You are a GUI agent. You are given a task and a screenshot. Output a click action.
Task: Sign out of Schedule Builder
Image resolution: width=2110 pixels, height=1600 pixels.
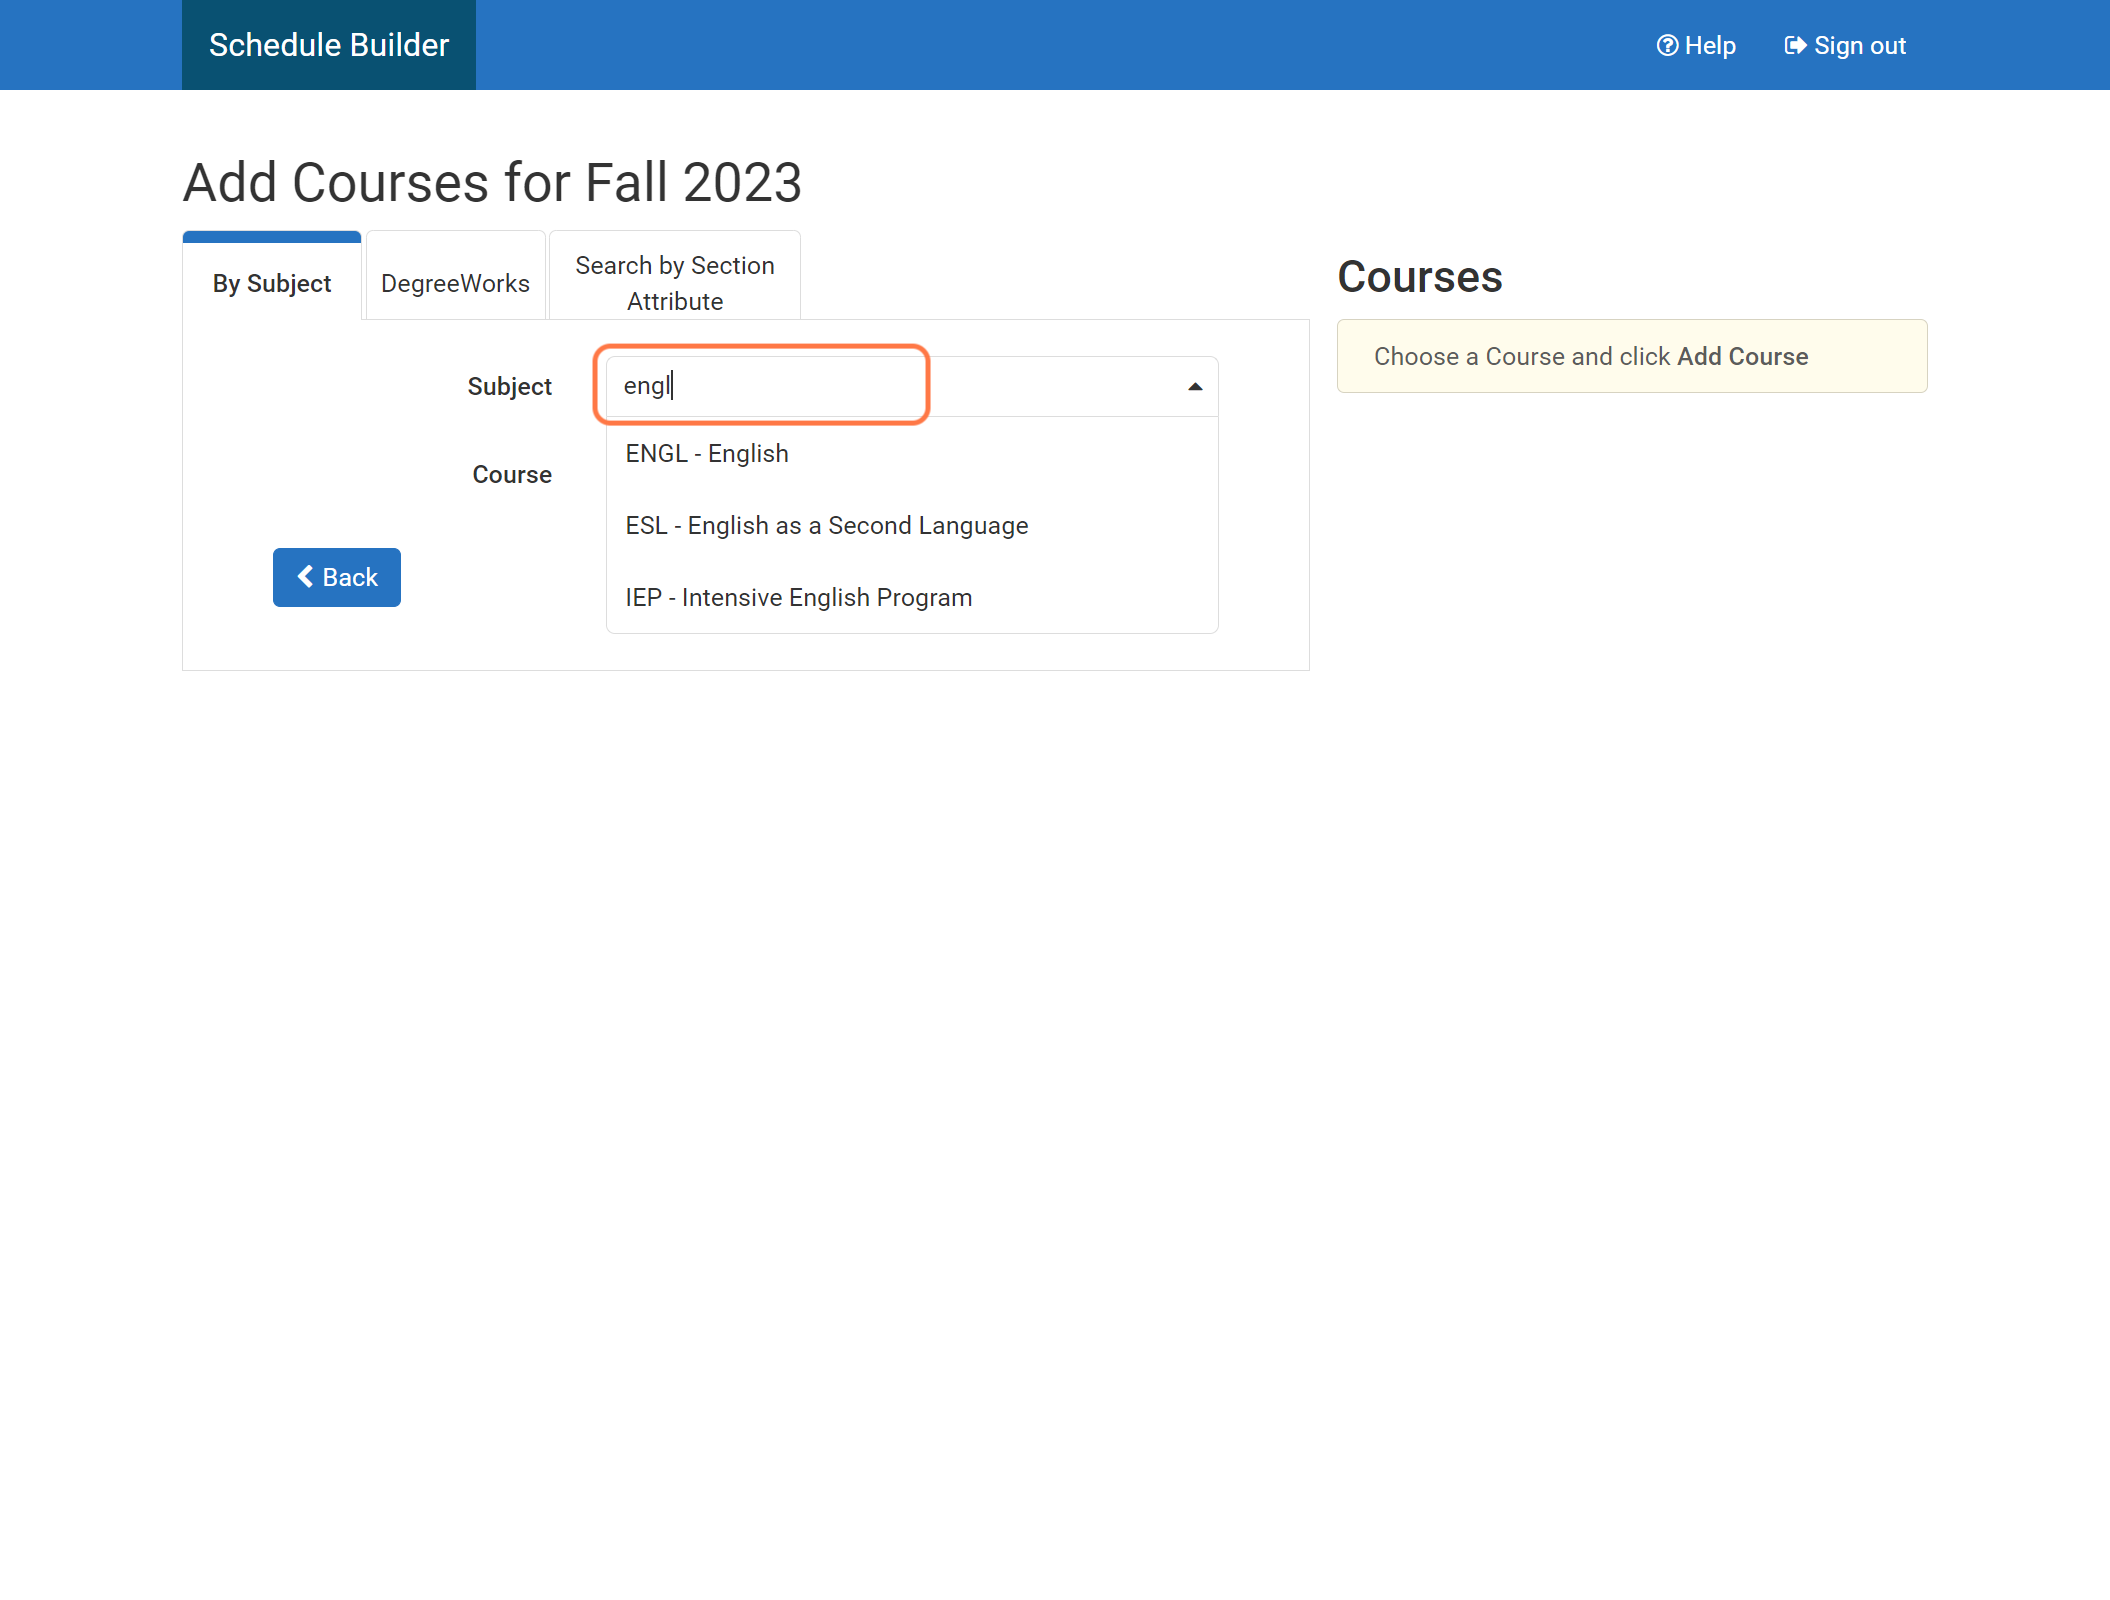tap(1845, 45)
